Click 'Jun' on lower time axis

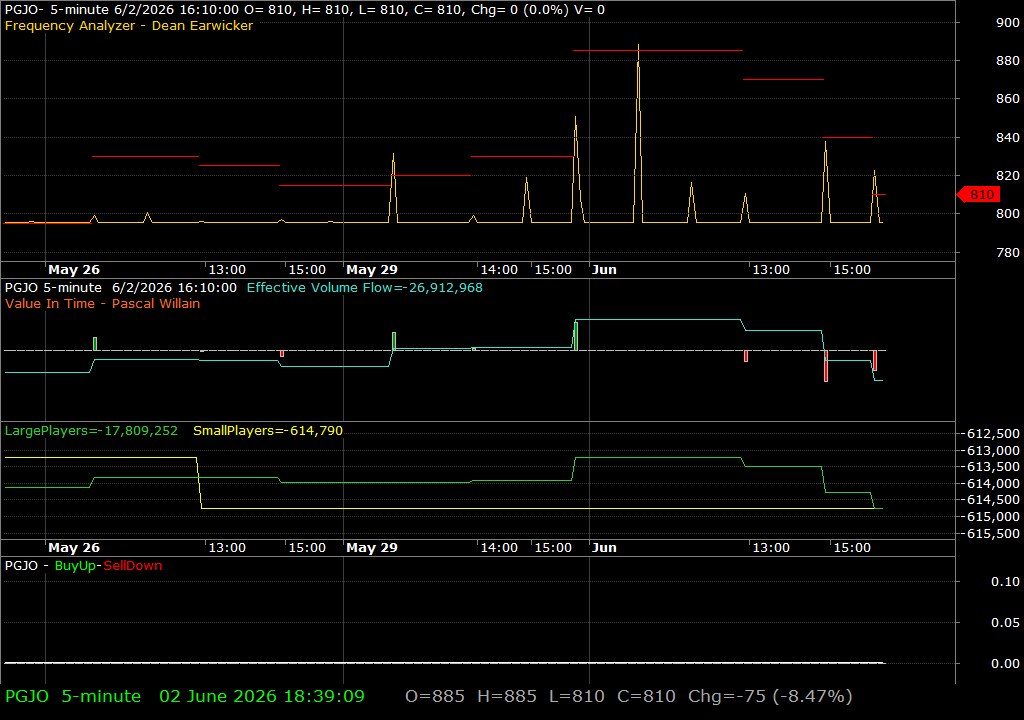tap(604, 548)
